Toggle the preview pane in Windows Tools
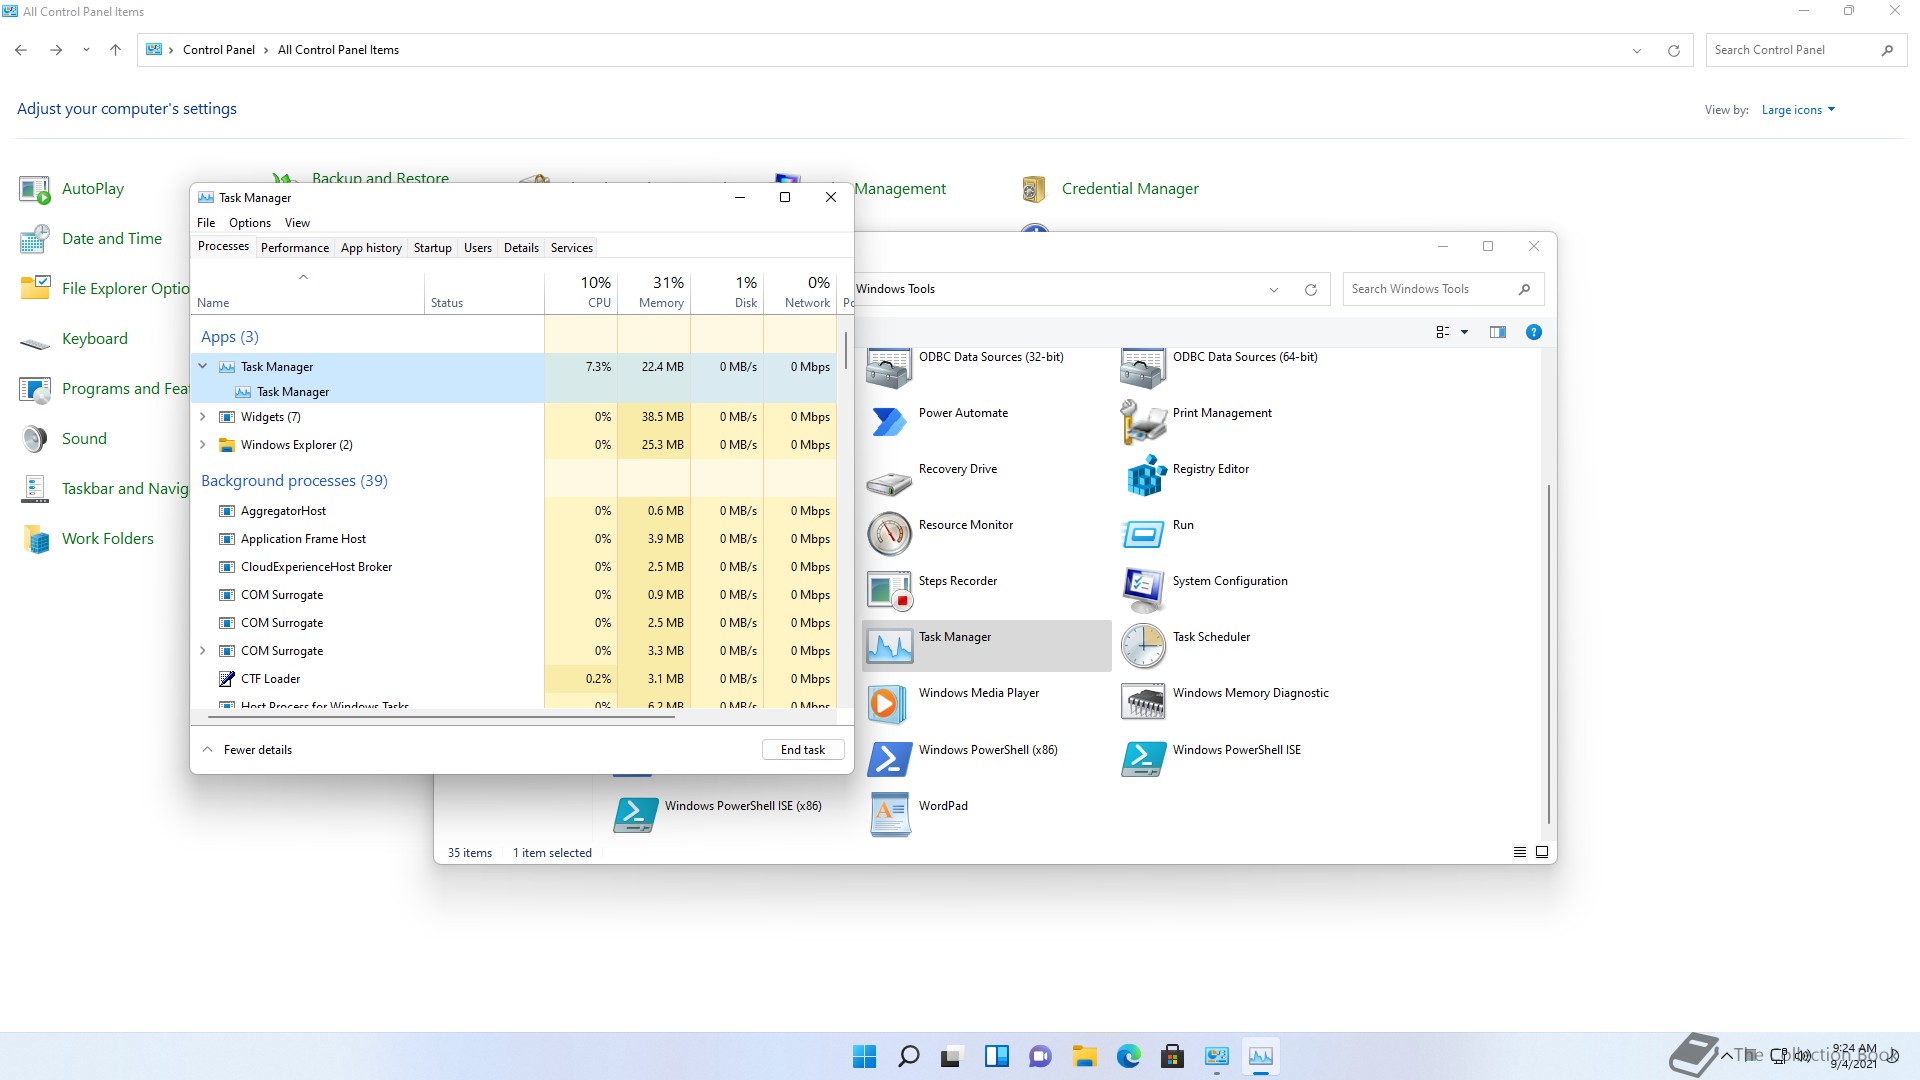This screenshot has height=1080, width=1920. (x=1497, y=332)
